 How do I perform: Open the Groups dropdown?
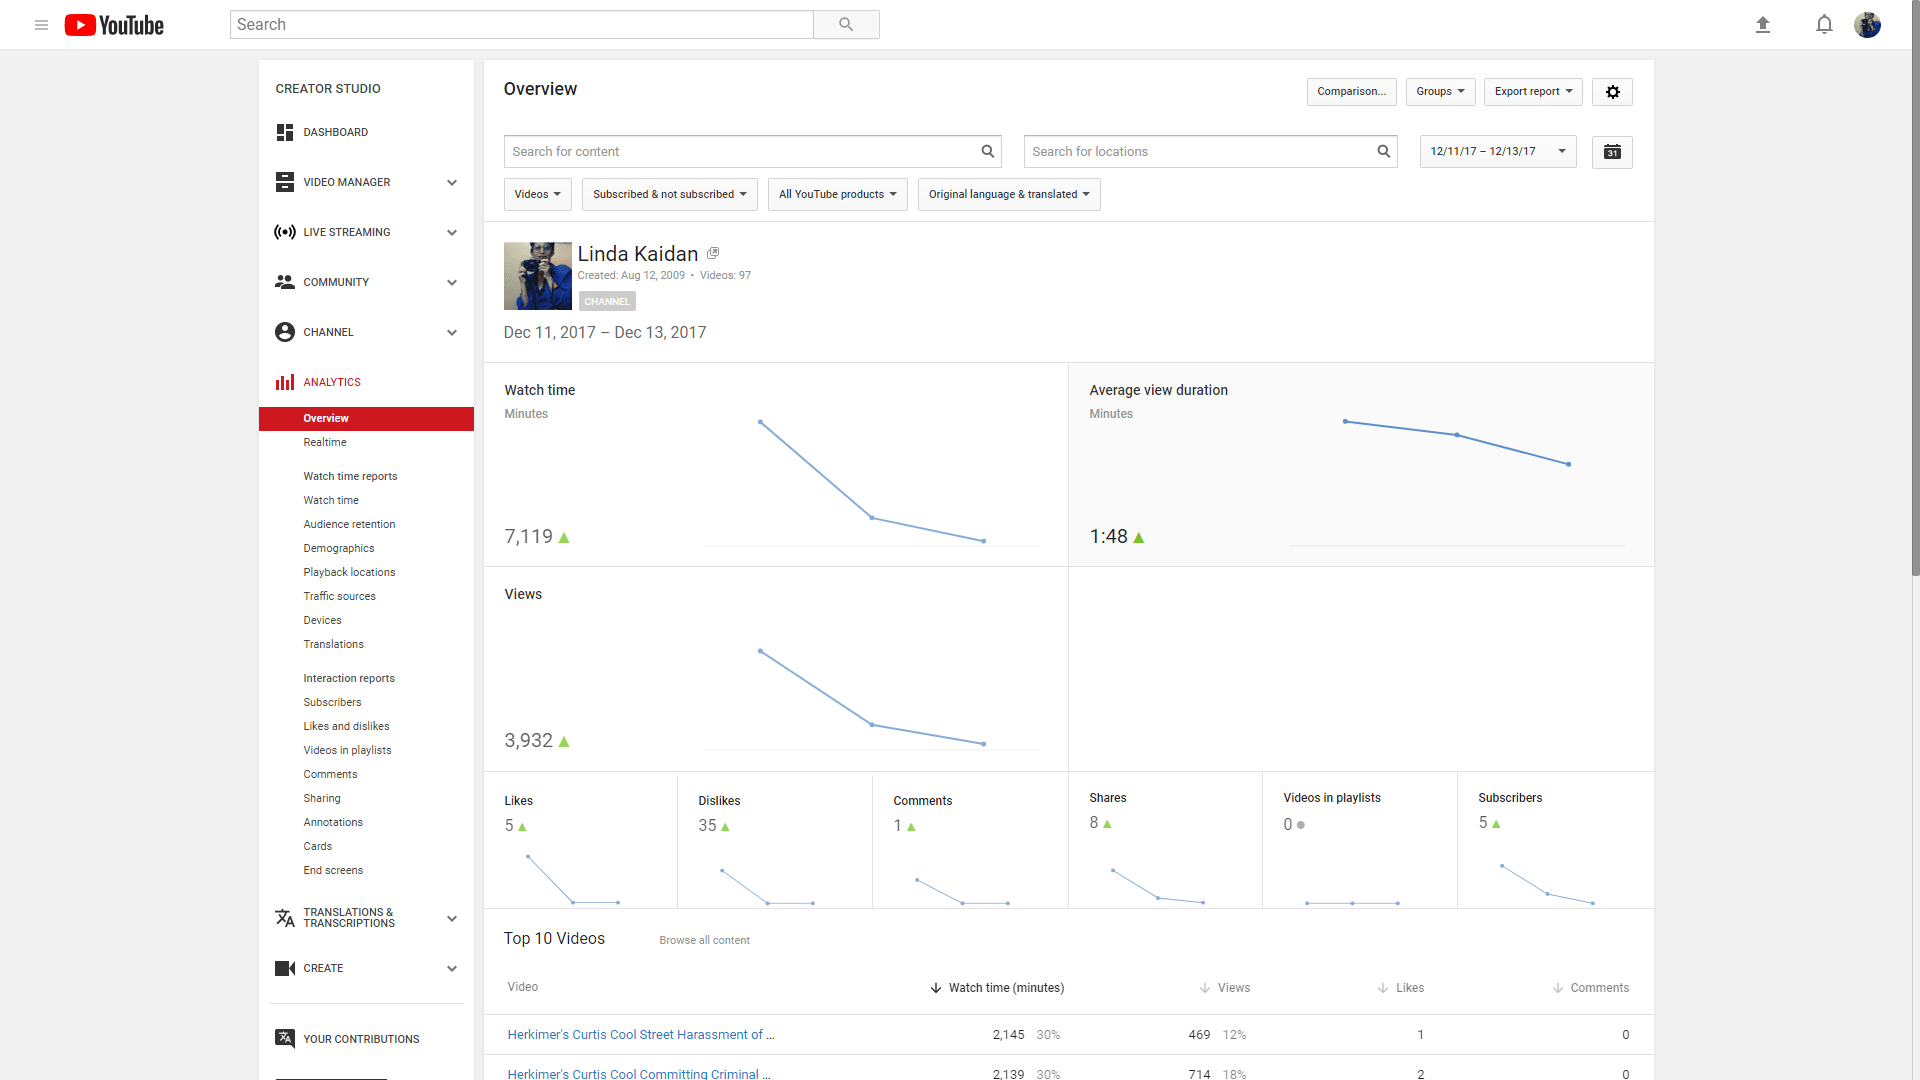tap(1440, 92)
